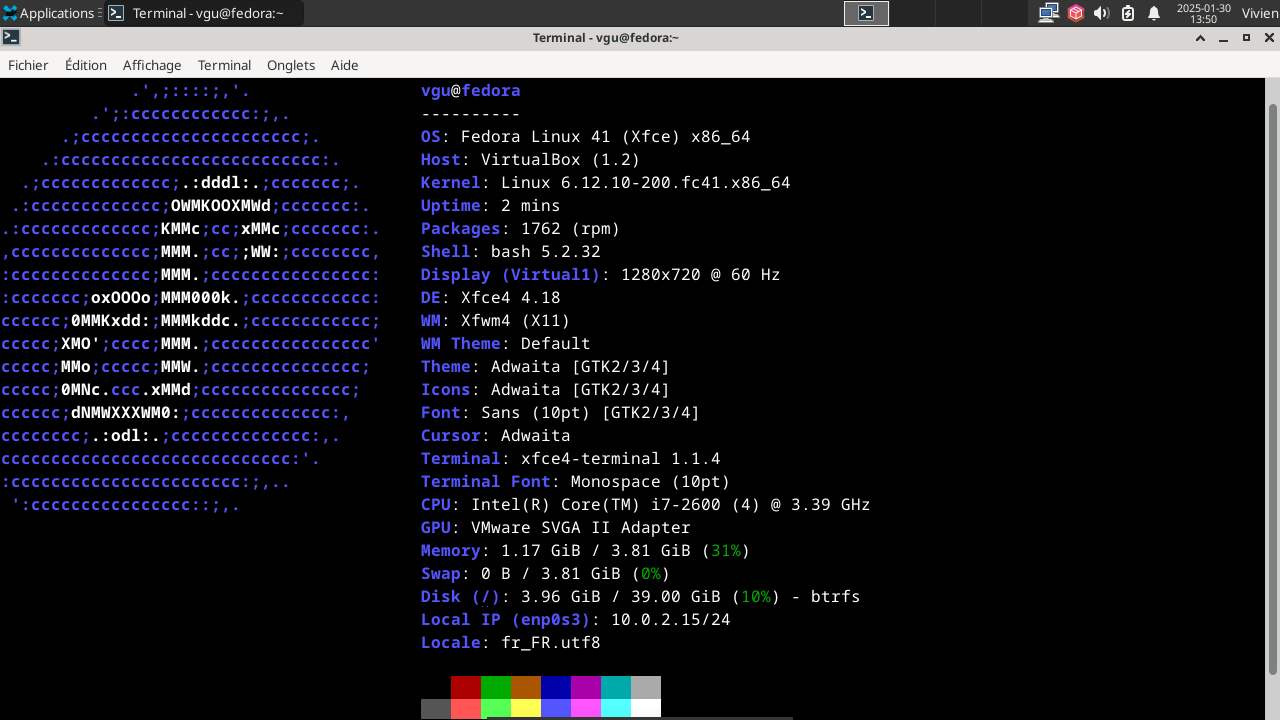Click the Kernel value 'Linux 6.12.10-200.fc41.x86_64'

click(646, 182)
